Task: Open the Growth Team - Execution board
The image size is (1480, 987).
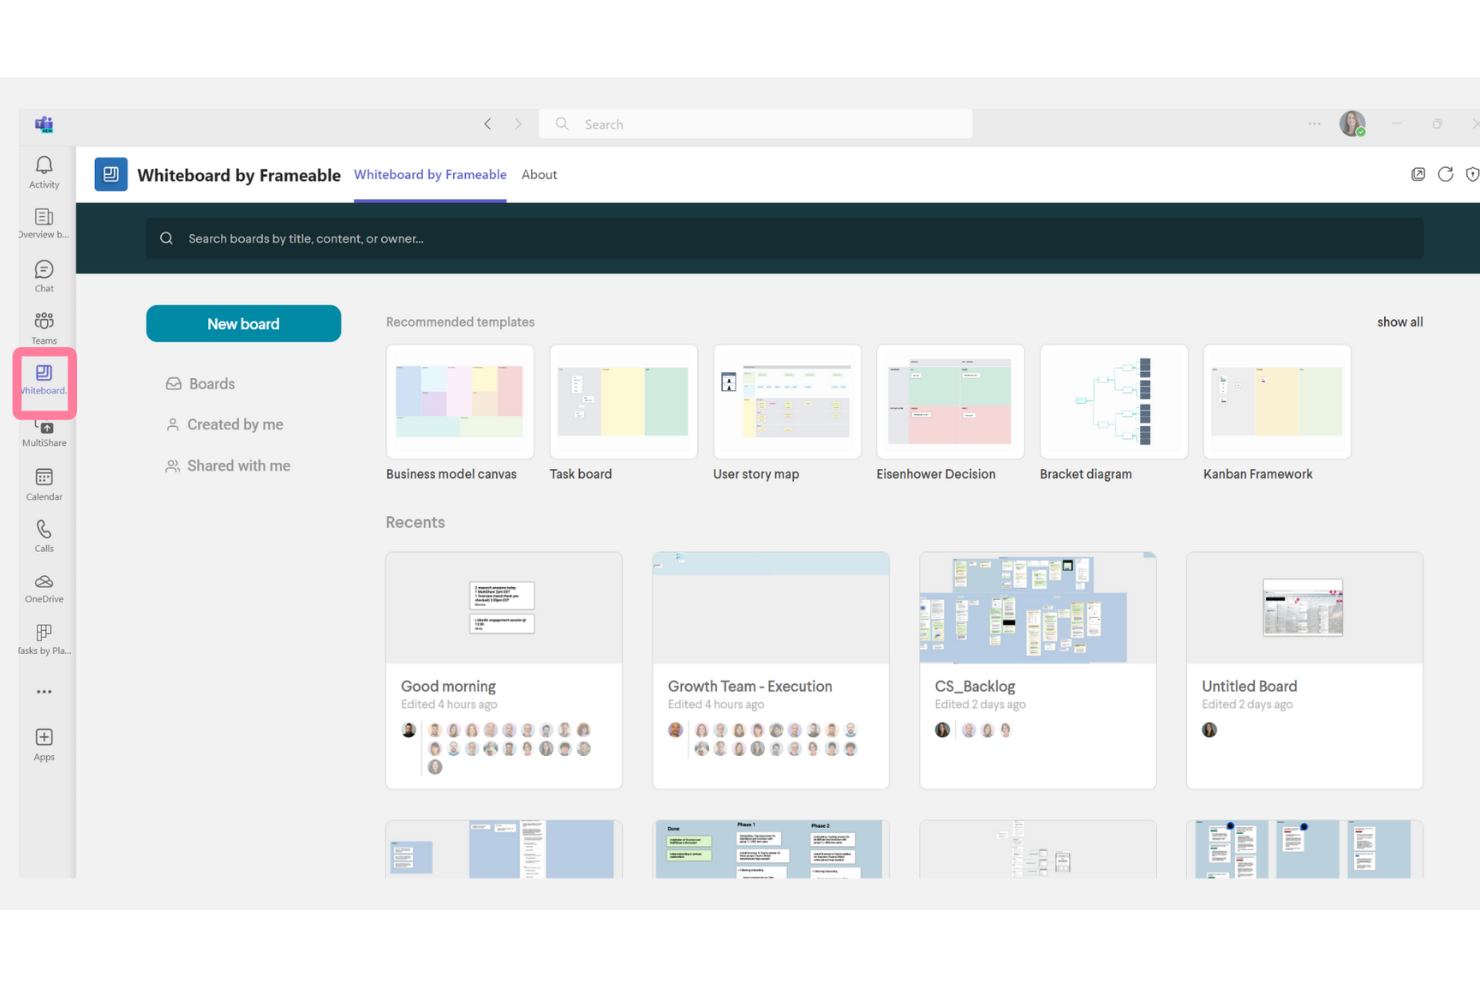Action: pos(771,670)
